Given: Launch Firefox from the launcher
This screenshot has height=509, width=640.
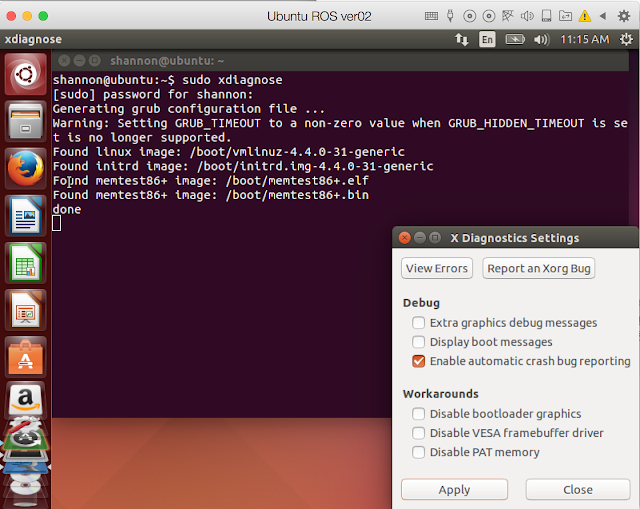Looking at the screenshot, I should click(25, 169).
